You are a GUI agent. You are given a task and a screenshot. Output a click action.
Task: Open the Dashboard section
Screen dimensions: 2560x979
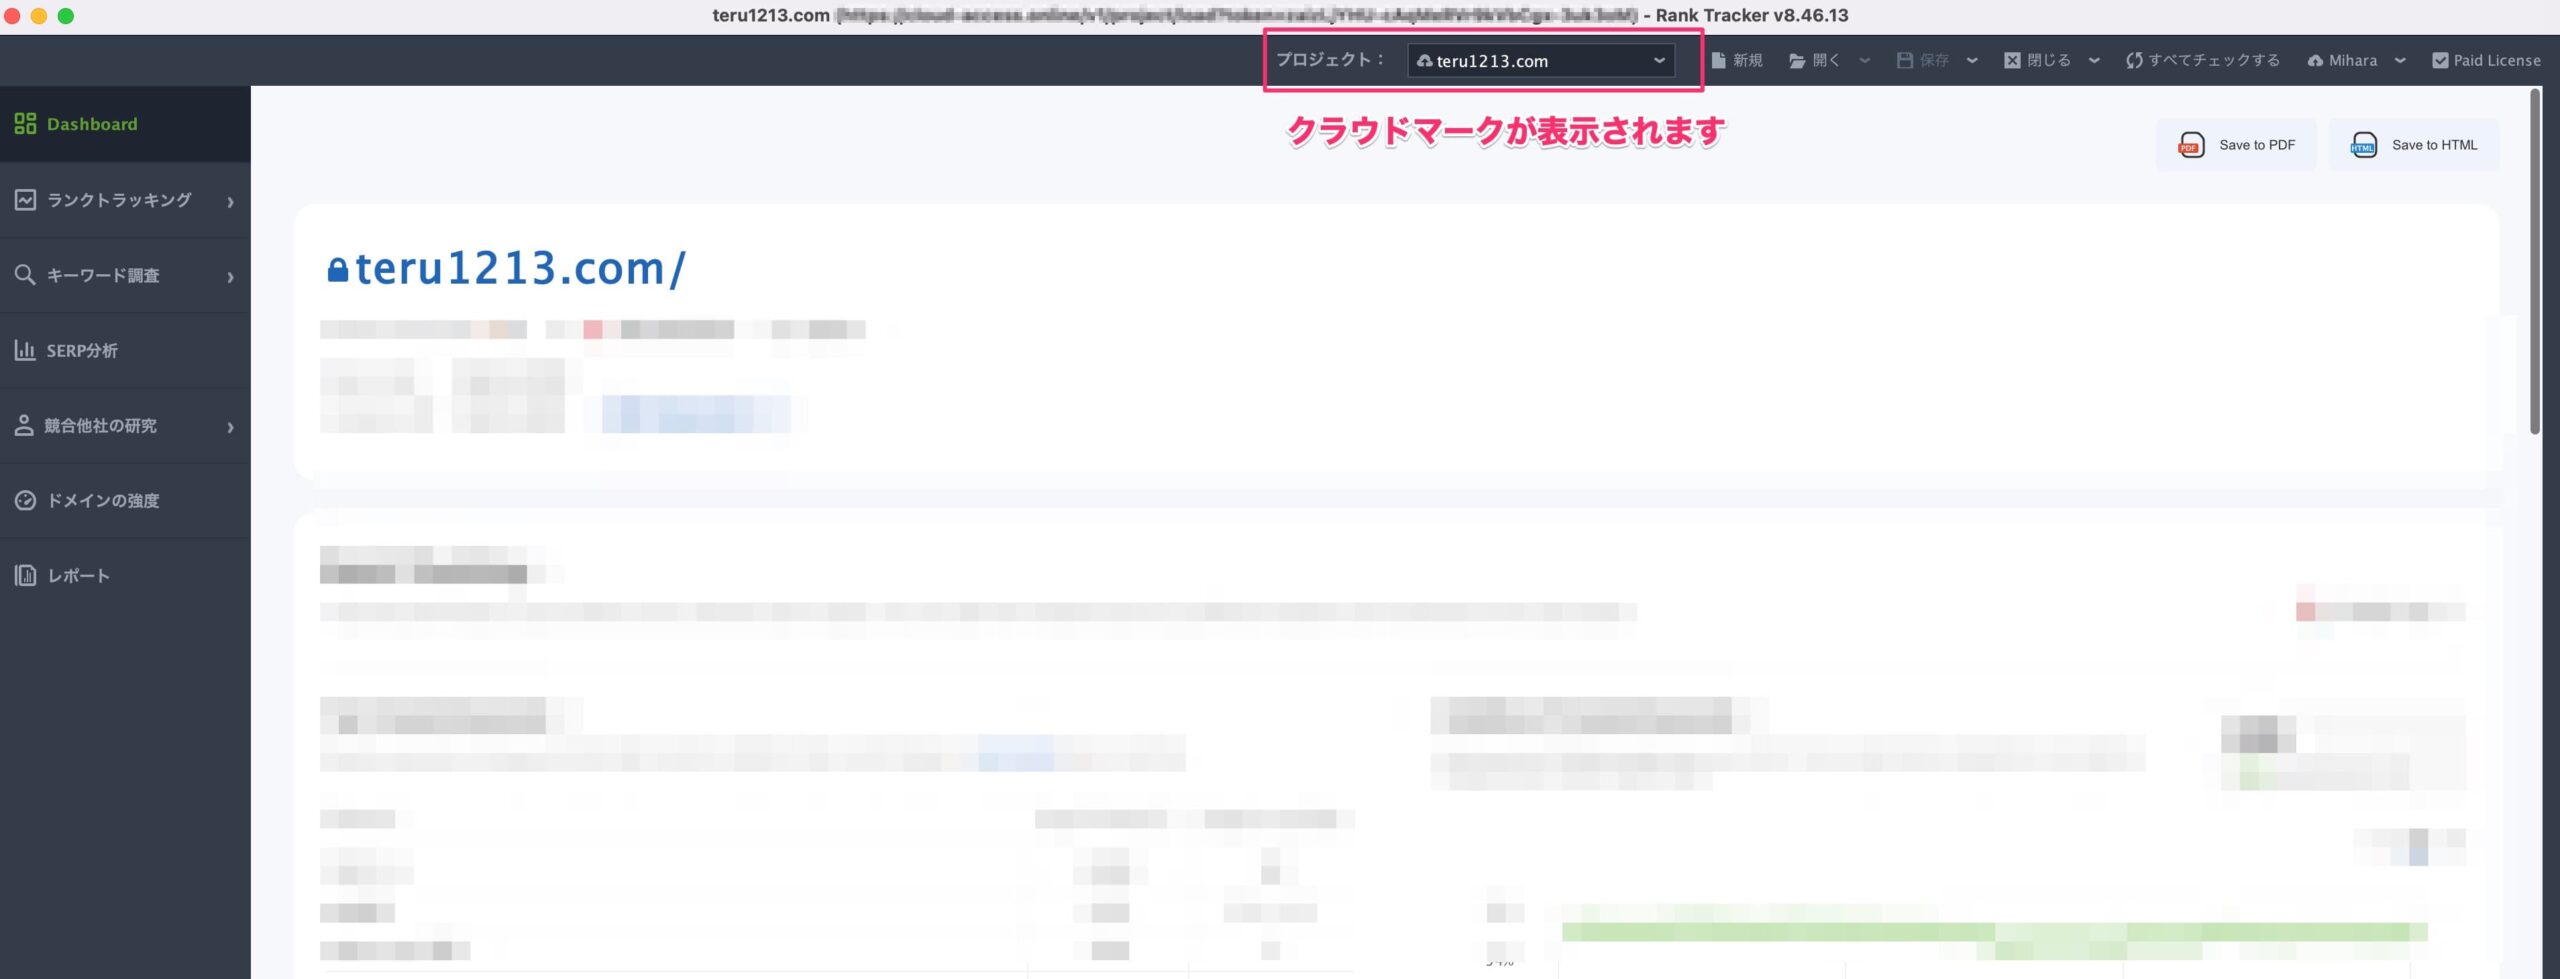pos(125,124)
